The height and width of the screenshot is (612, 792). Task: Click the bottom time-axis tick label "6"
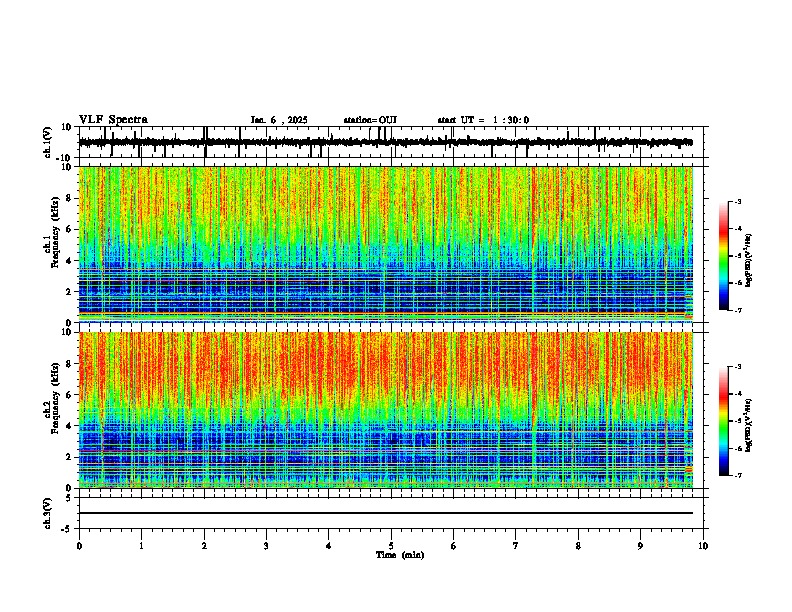point(454,546)
